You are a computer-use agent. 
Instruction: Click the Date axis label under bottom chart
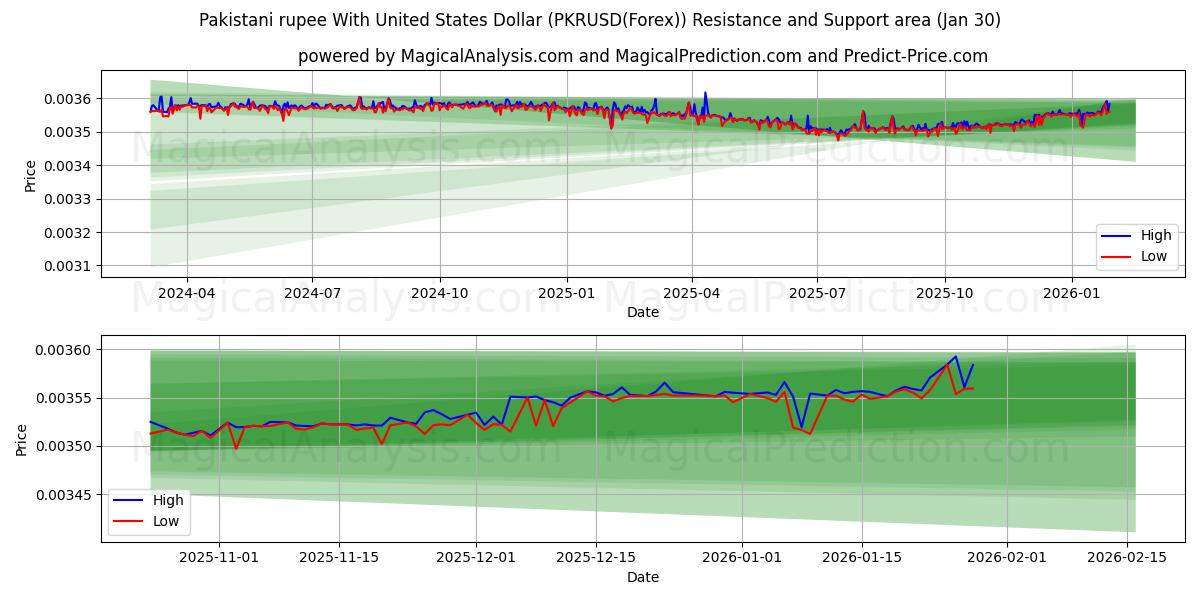[644, 577]
